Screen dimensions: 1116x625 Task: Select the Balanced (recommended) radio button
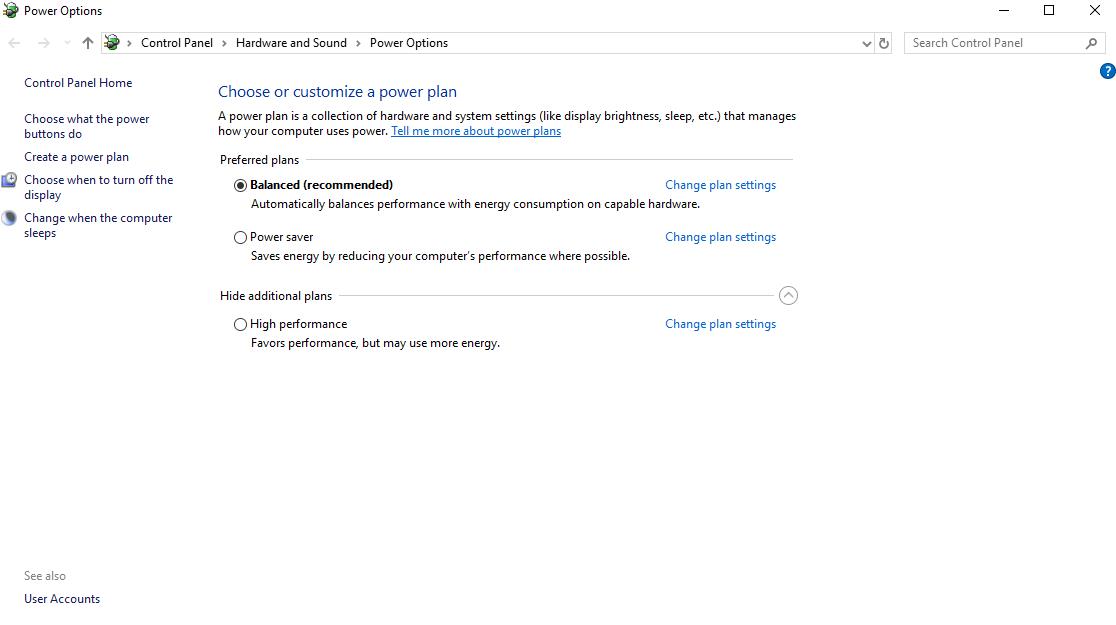[241, 185]
